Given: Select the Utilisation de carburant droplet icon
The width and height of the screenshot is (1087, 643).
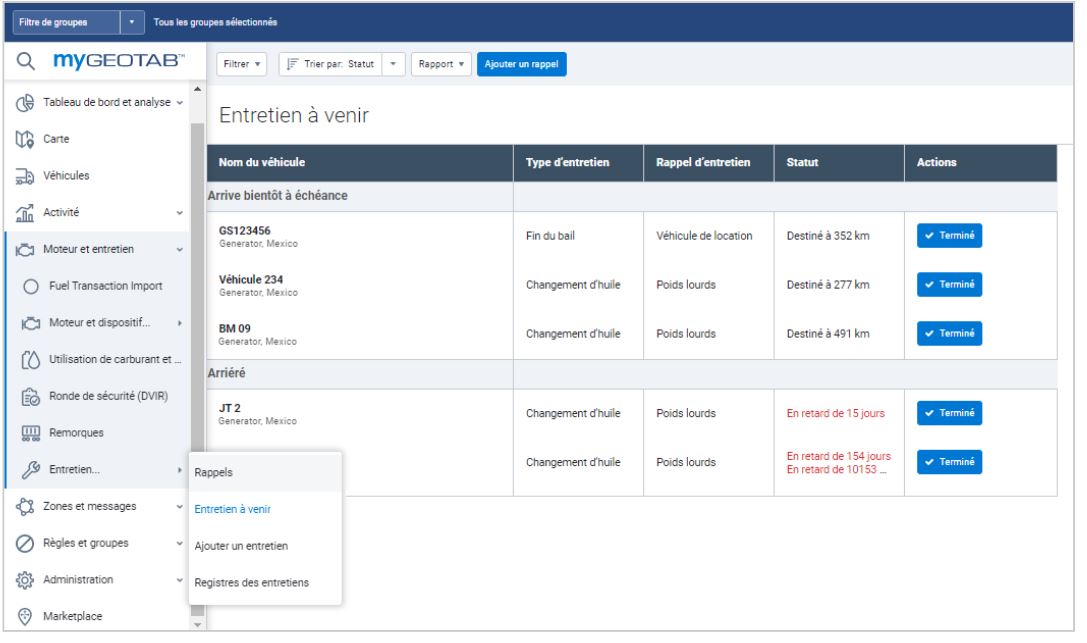Looking at the screenshot, I should tap(29, 359).
